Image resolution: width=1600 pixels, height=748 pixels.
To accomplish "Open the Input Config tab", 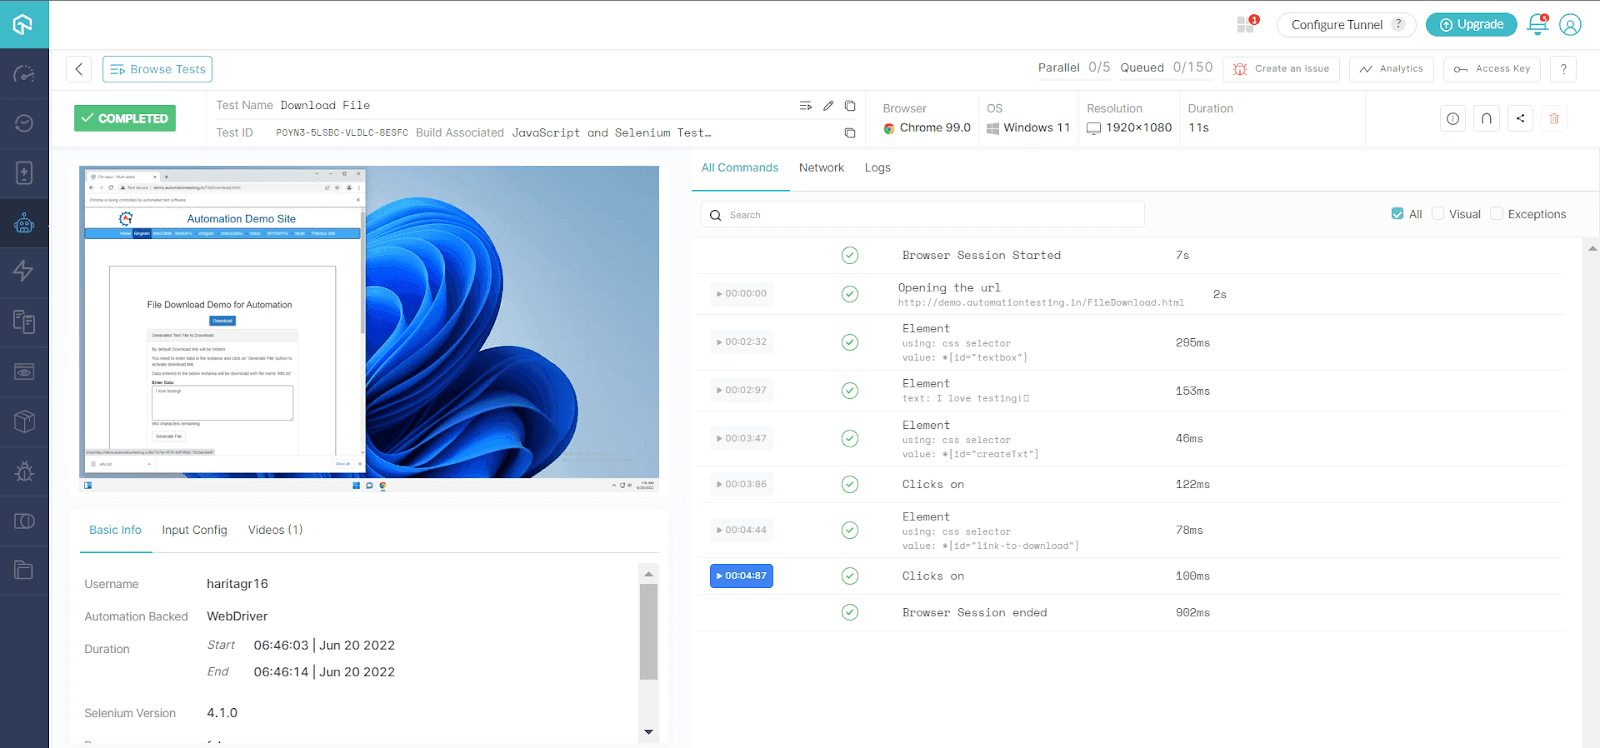I will pyautogui.click(x=194, y=530).
